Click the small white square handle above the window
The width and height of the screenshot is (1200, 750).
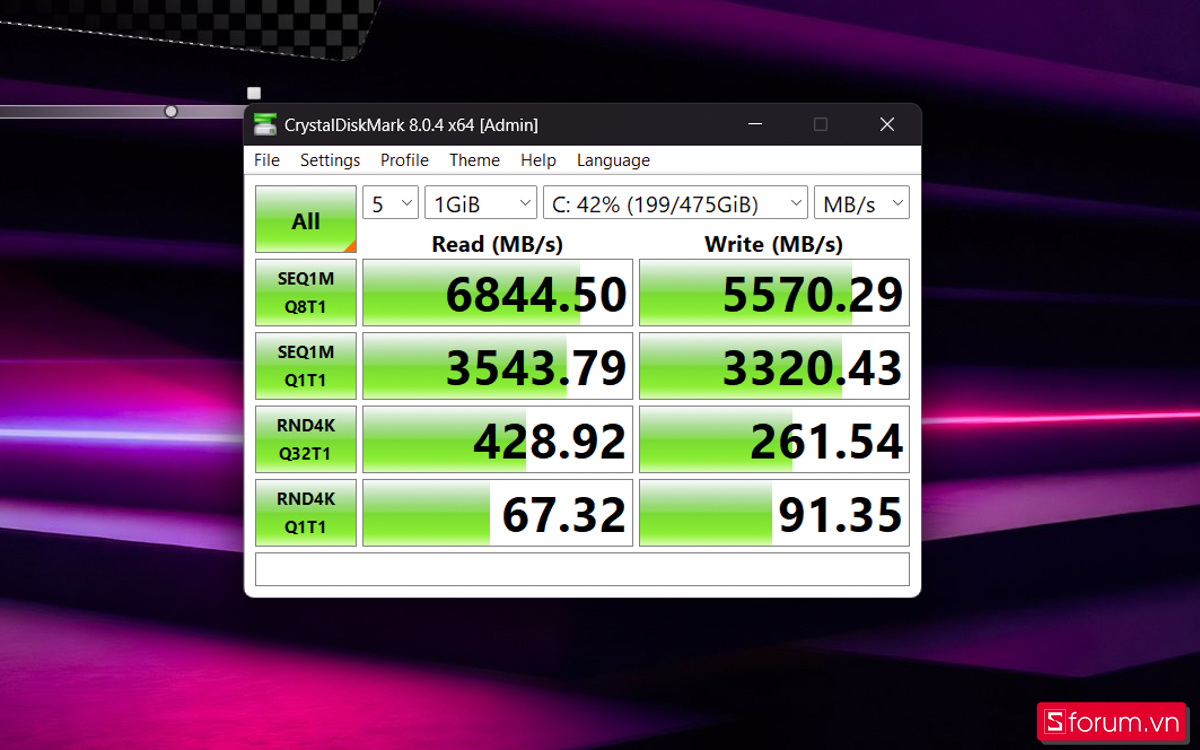tap(254, 93)
